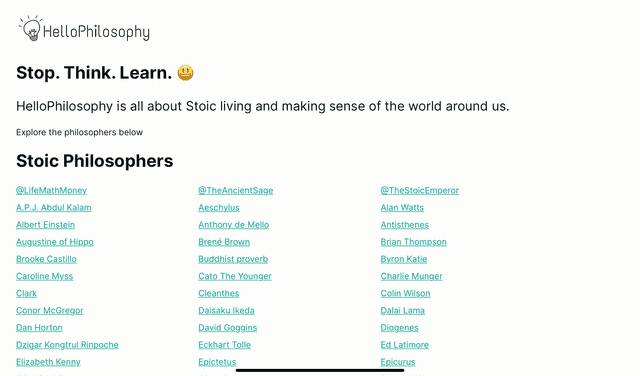Click the HelloPhilosophy lightbulb logo icon
Viewport: 640px width, 376px height.
pyautogui.click(x=30, y=28)
